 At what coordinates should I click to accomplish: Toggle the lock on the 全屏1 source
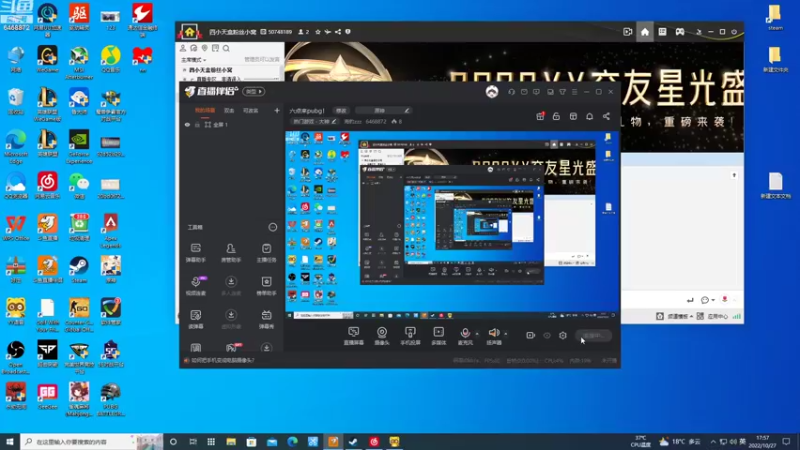[x=197, y=124]
